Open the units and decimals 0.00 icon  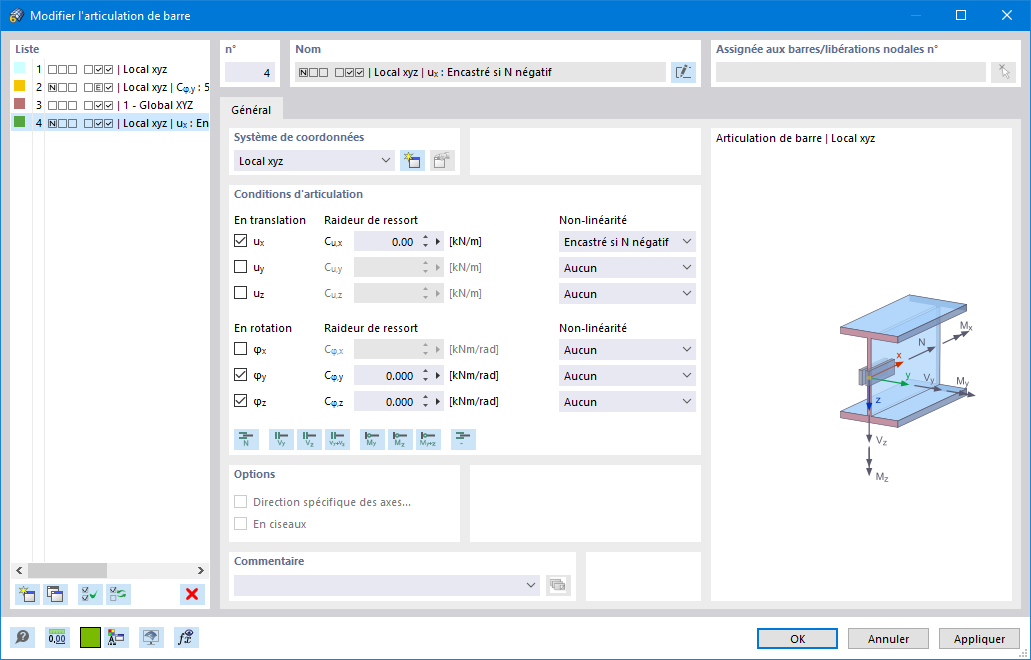point(57,637)
